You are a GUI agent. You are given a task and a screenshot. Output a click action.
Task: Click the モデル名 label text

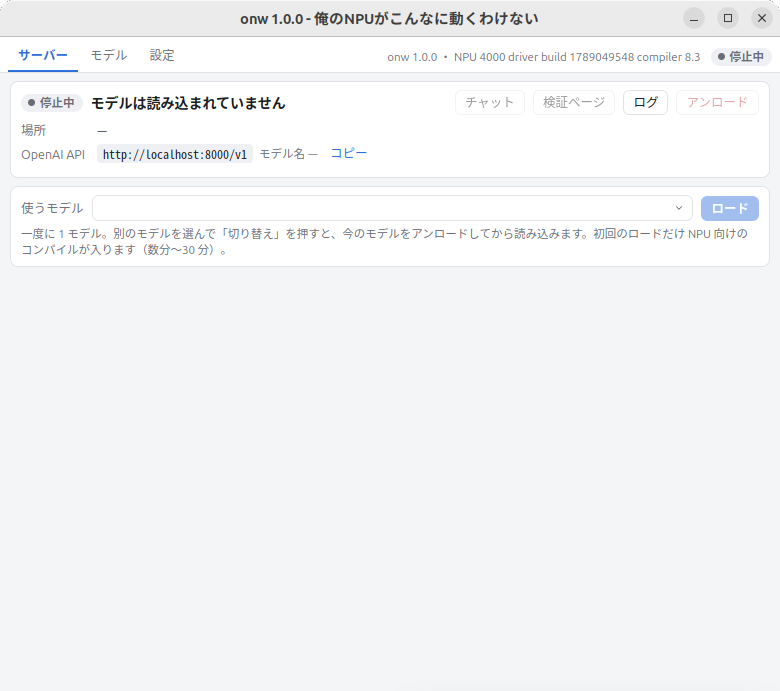click(x=282, y=154)
